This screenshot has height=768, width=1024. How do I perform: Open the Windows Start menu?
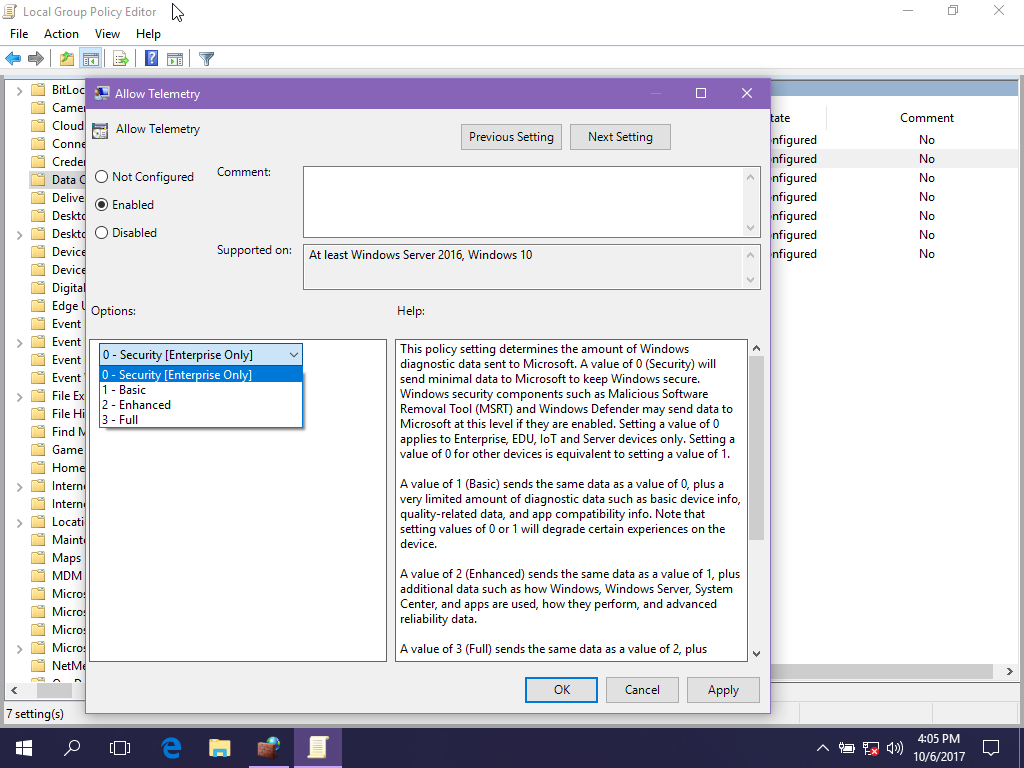pyautogui.click(x=24, y=748)
